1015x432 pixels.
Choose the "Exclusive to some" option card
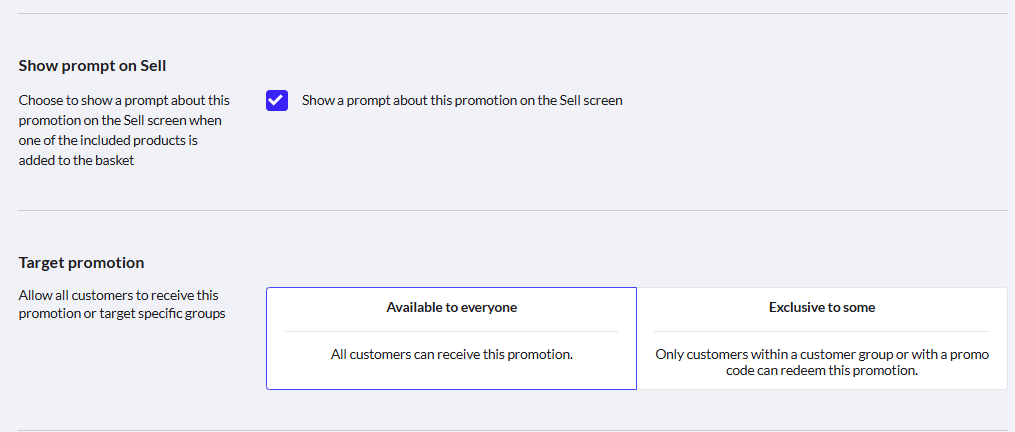[822, 338]
